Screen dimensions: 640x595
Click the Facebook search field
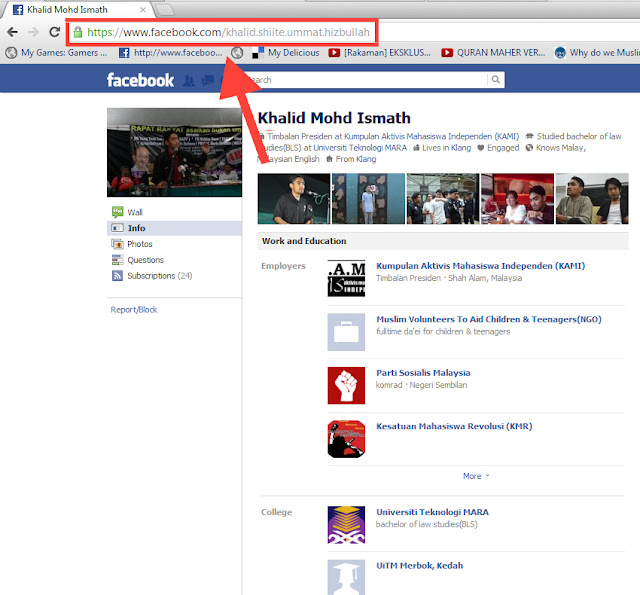365,80
